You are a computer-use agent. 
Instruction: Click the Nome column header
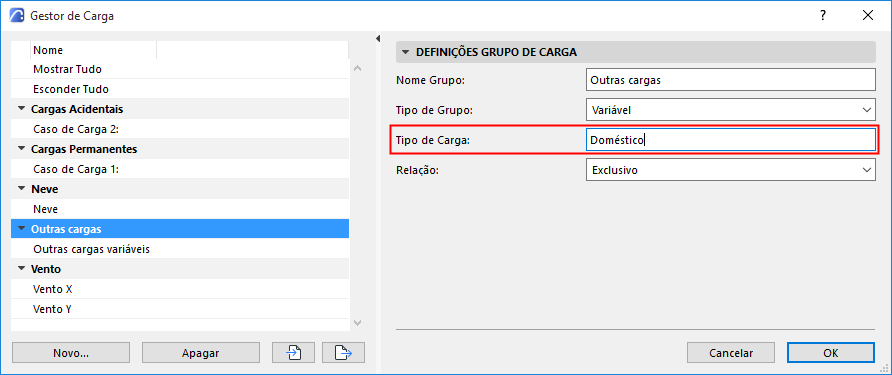(93, 50)
